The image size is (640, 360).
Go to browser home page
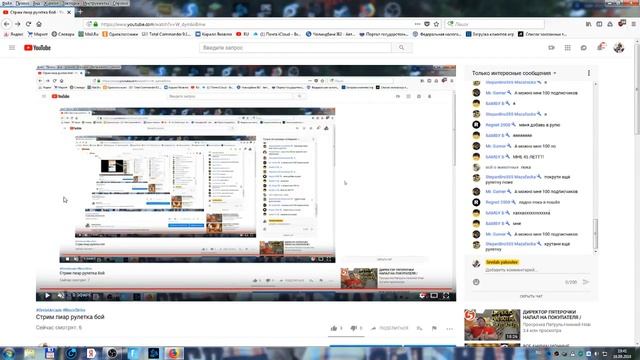tap(39, 24)
